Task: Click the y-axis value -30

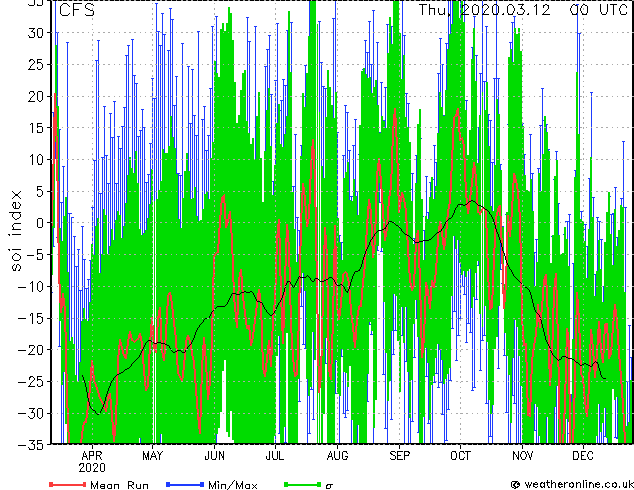Action: [x=31, y=413]
